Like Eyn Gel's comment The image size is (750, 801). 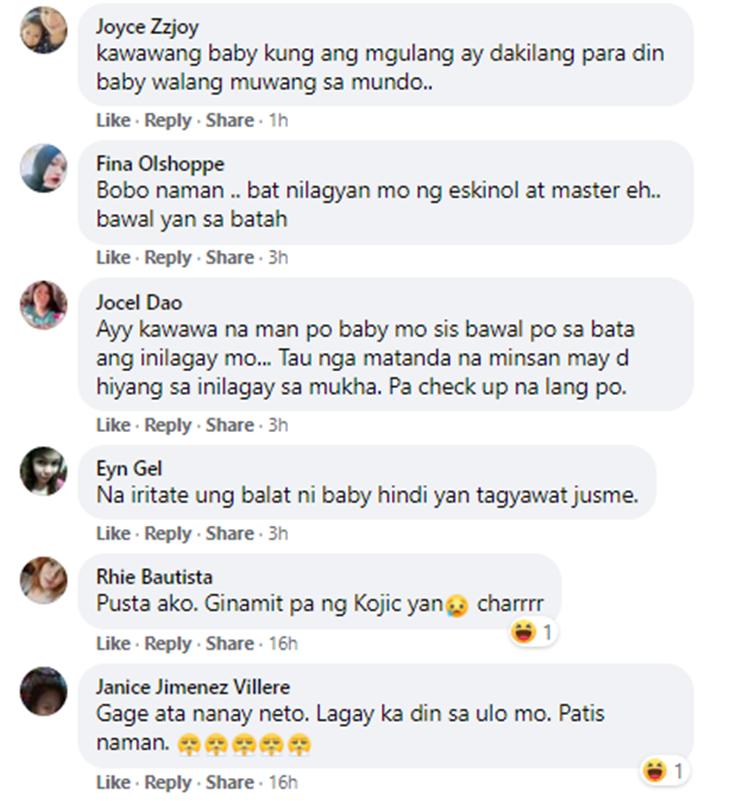113,533
